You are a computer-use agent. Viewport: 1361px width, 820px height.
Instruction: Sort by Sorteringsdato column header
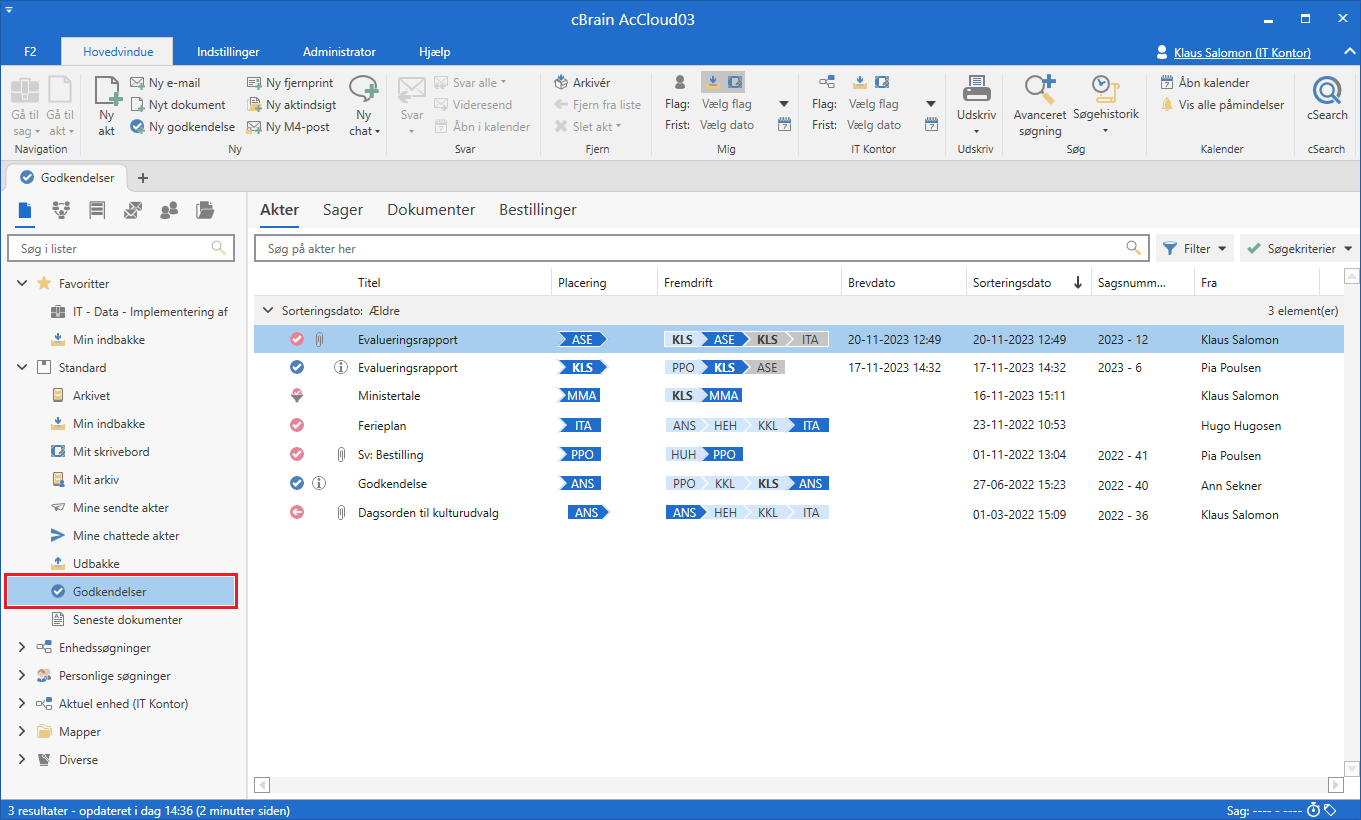coord(1012,283)
